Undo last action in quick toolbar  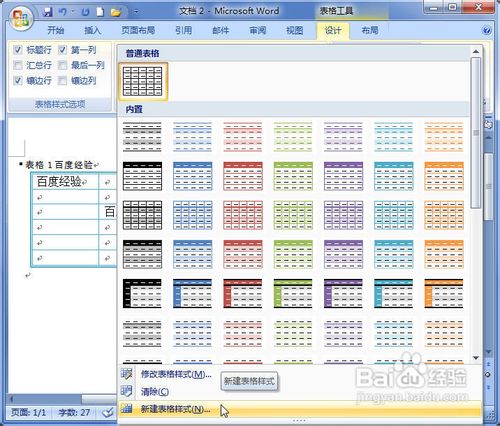click(x=62, y=12)
